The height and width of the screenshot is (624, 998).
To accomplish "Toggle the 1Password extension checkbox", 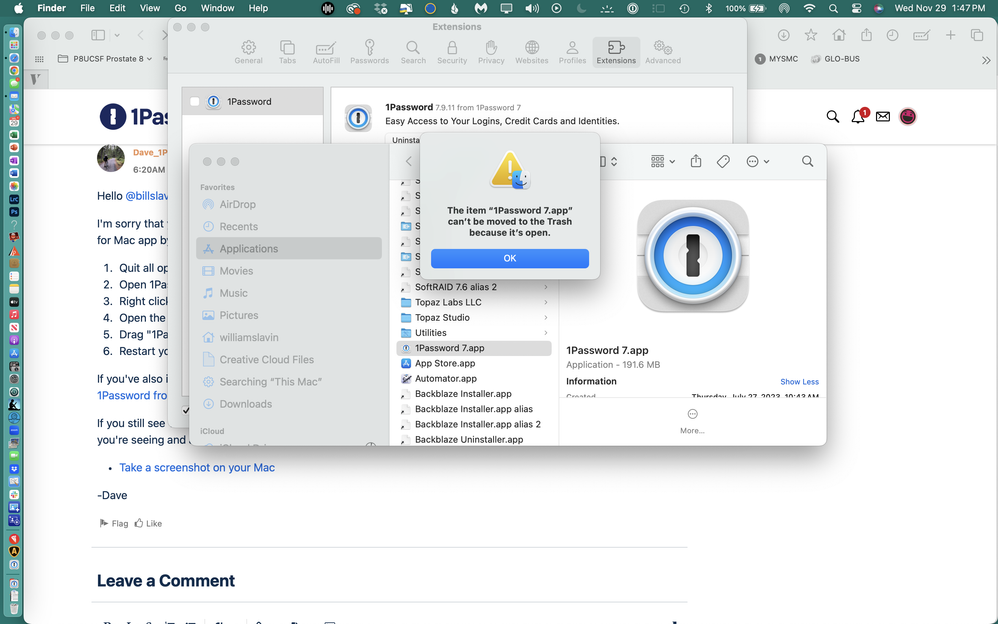I will point(195,102).
